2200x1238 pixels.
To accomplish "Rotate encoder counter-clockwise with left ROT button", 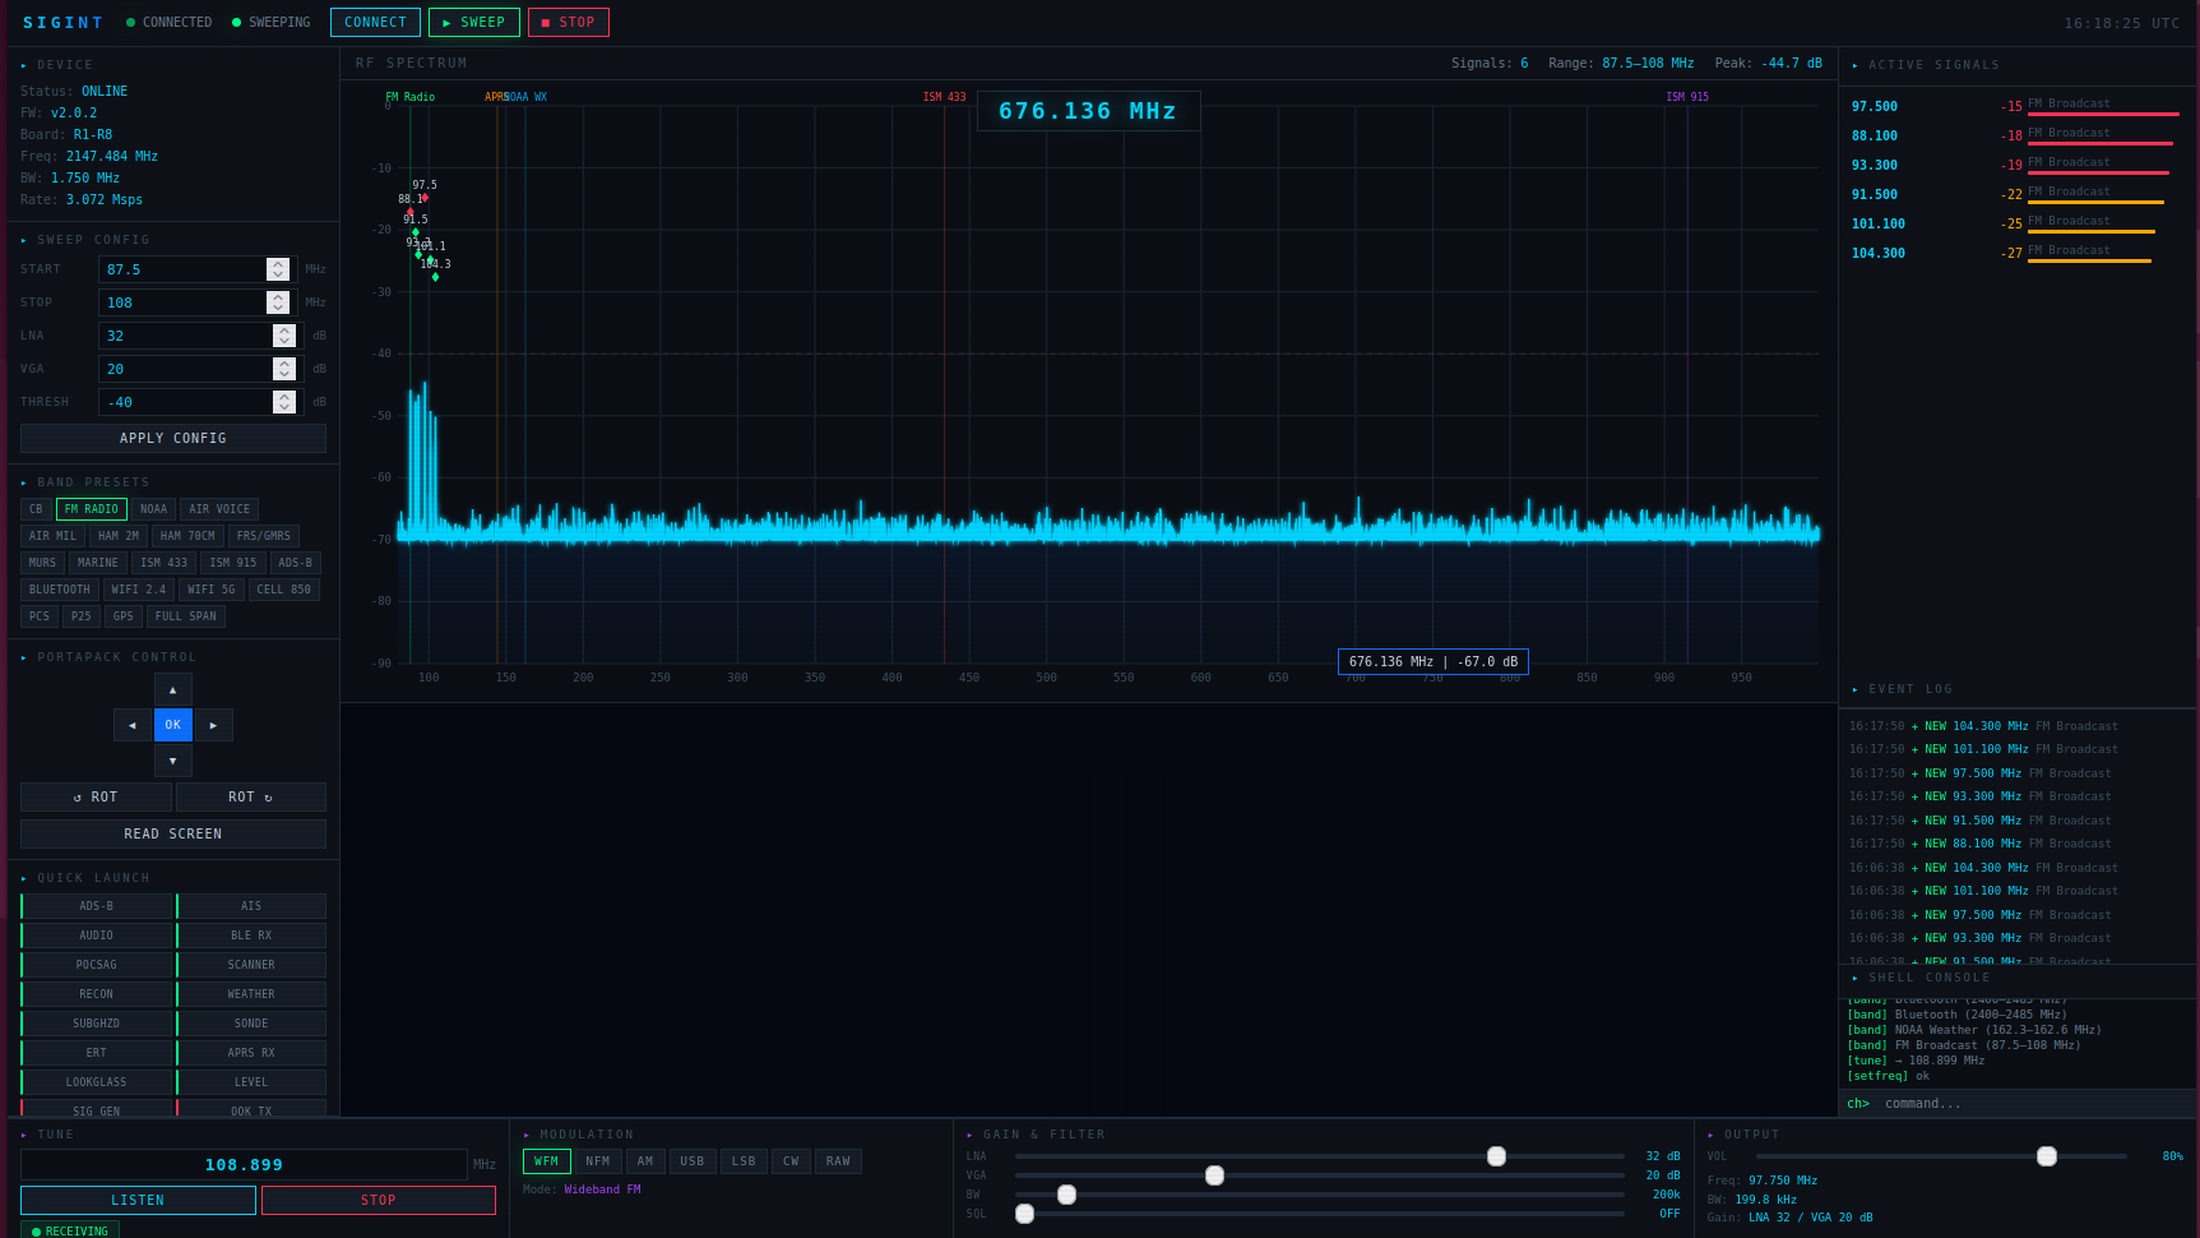I will [96, 797].
